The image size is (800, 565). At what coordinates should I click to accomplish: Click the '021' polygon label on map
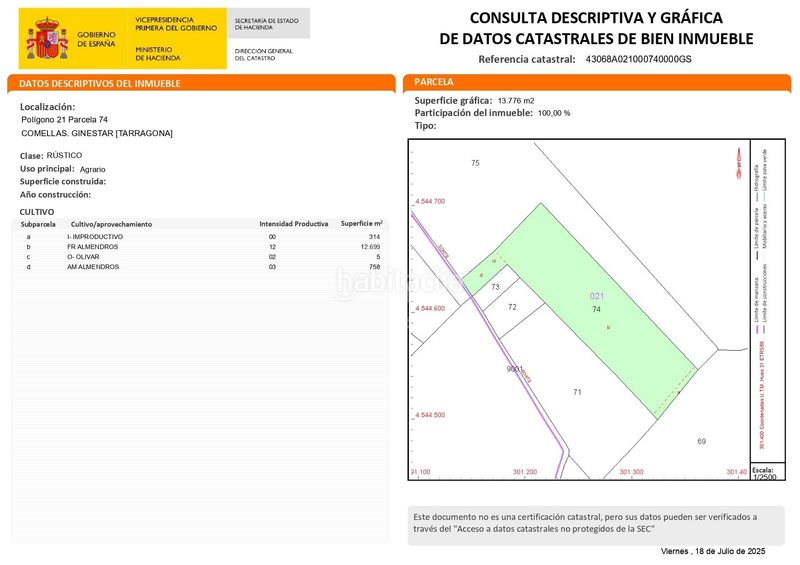click(596, 296)
